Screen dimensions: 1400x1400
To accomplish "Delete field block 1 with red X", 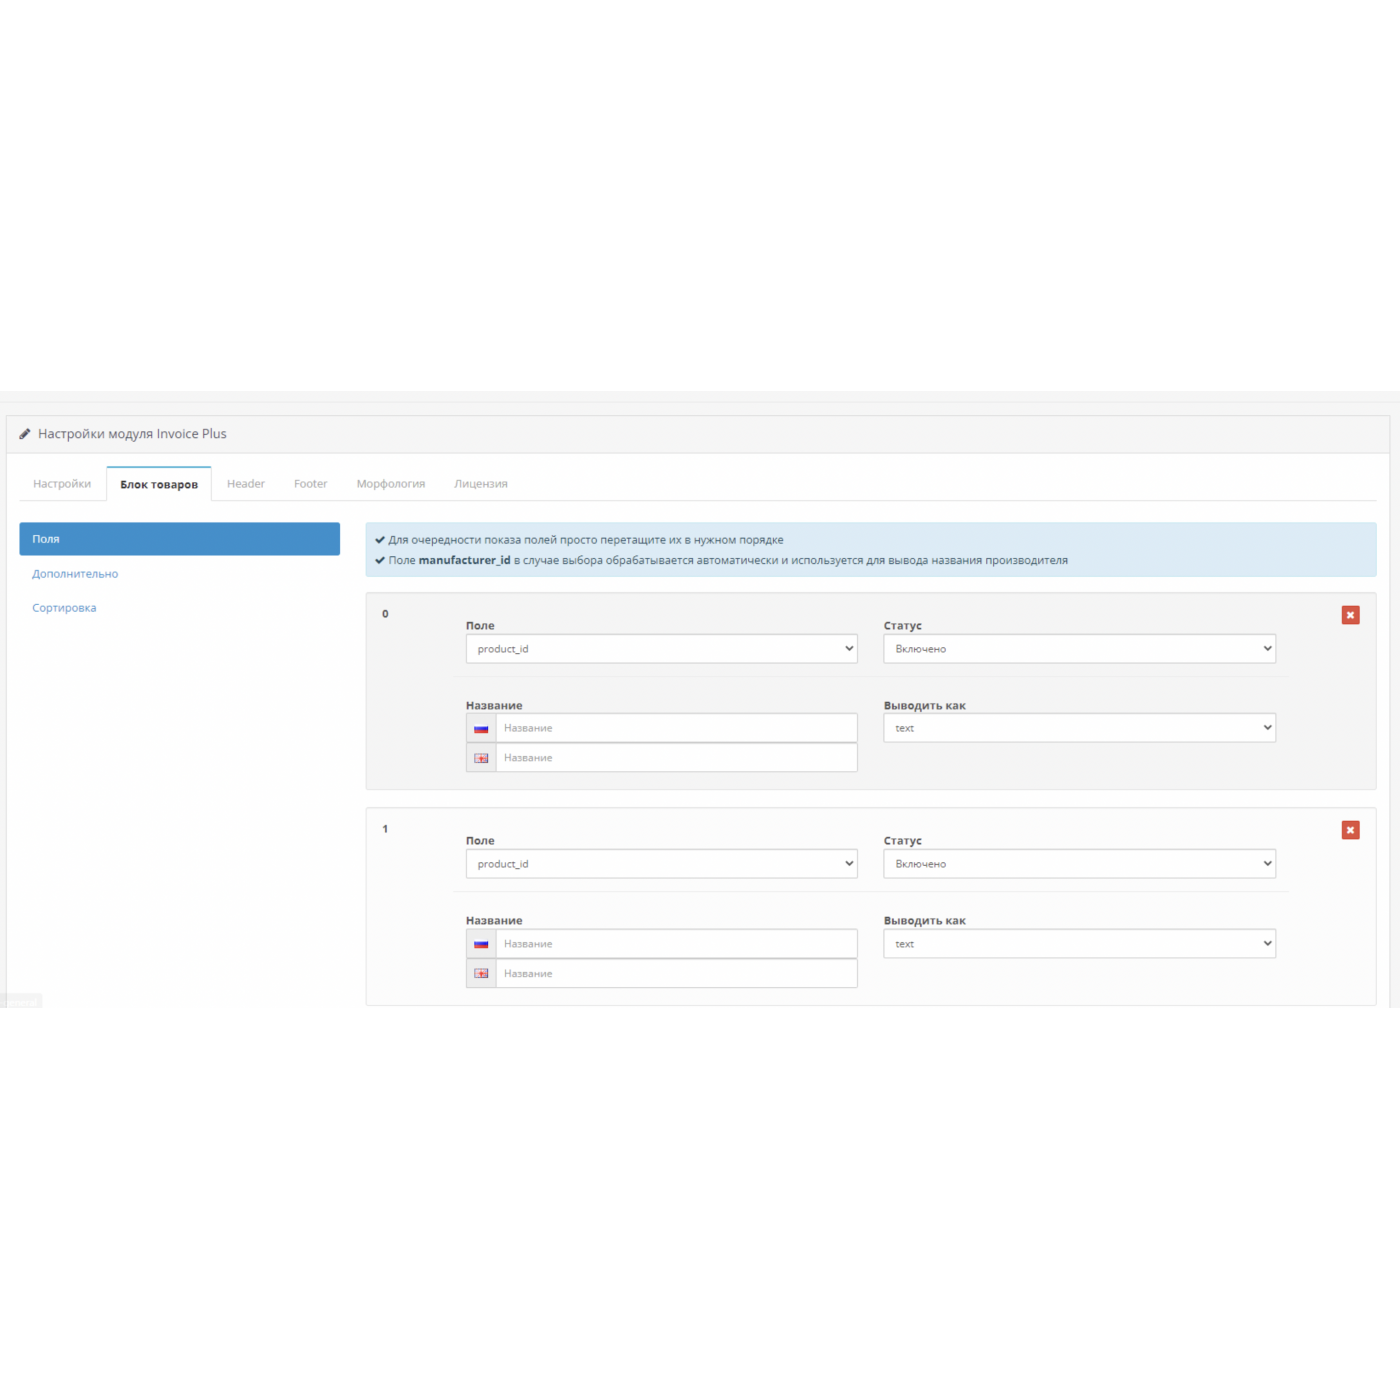I will (1350, 830).
